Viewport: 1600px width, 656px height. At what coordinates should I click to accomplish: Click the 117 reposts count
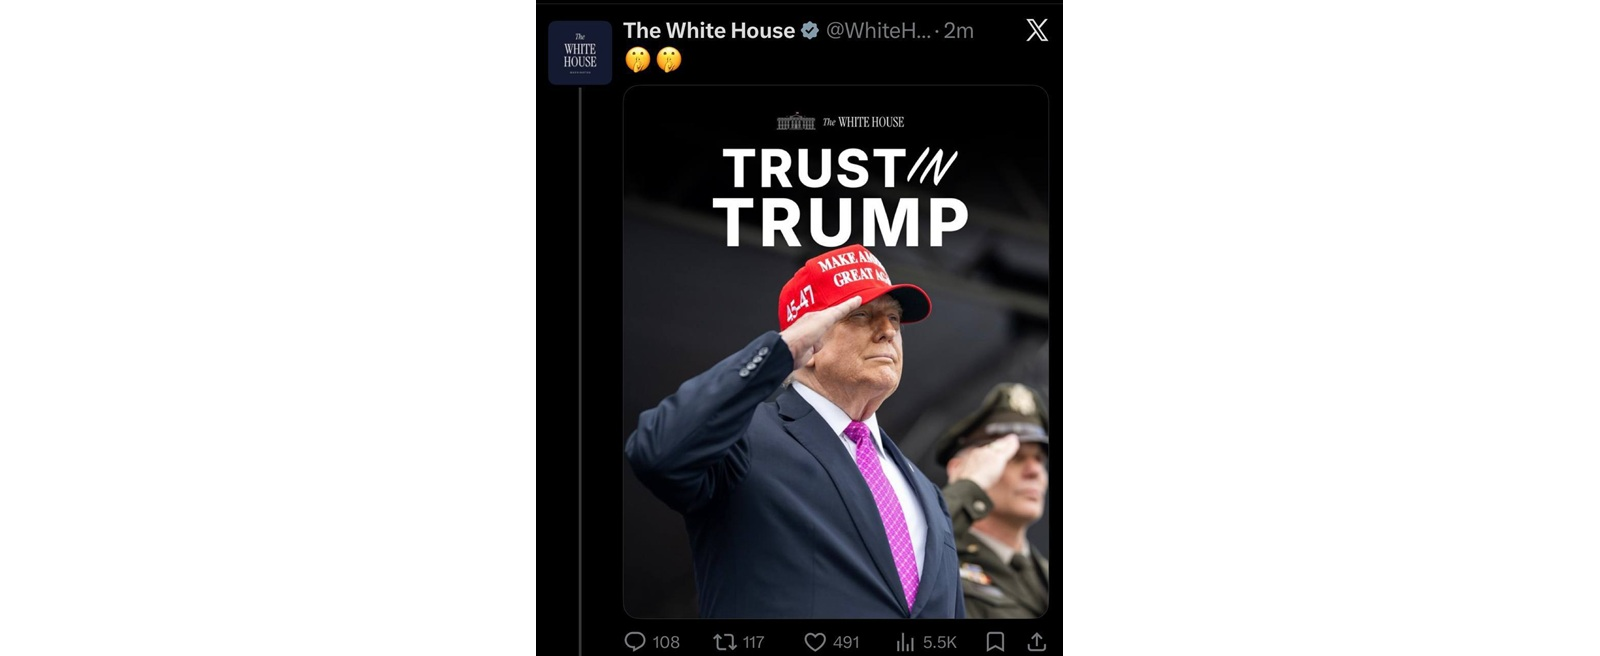click(x=753, y=643)
